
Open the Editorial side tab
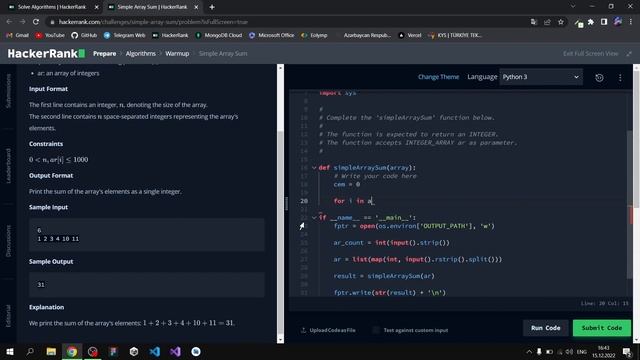click(x=8, y=316)
